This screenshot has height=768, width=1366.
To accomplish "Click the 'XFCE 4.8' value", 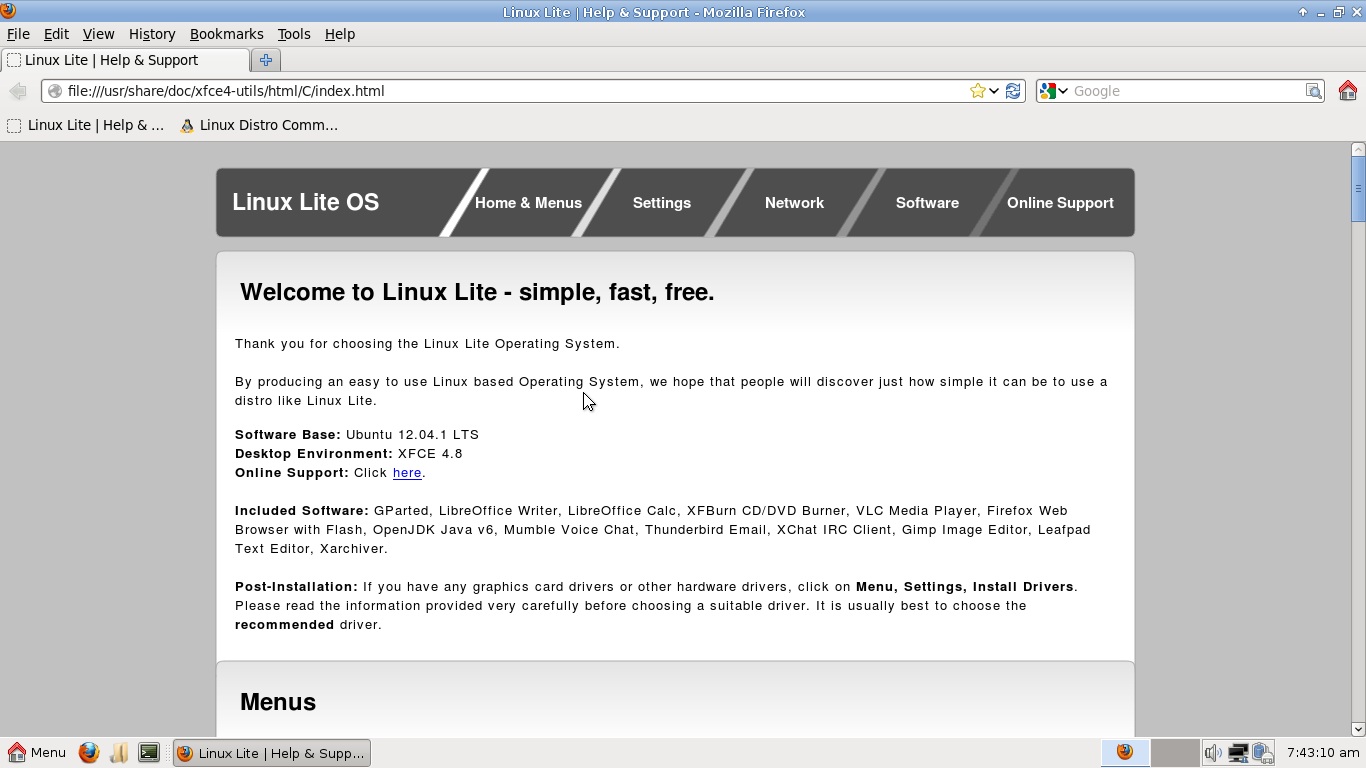I will [430, 454].
